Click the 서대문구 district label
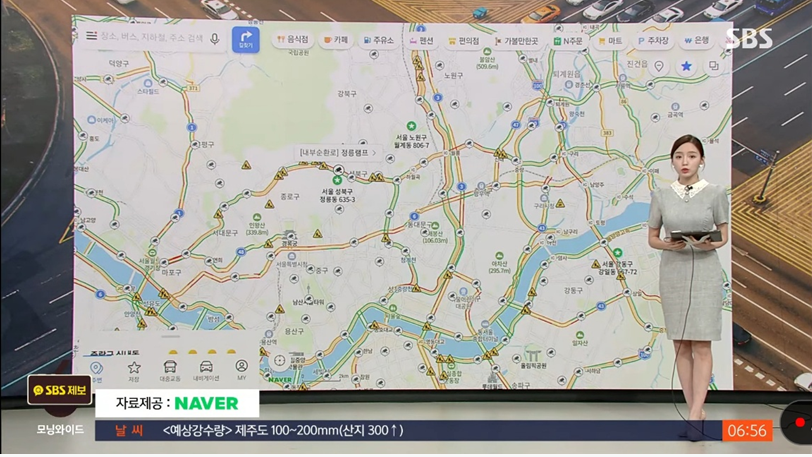The width and height of the screenshot is (812, 457). coord(225,233)
